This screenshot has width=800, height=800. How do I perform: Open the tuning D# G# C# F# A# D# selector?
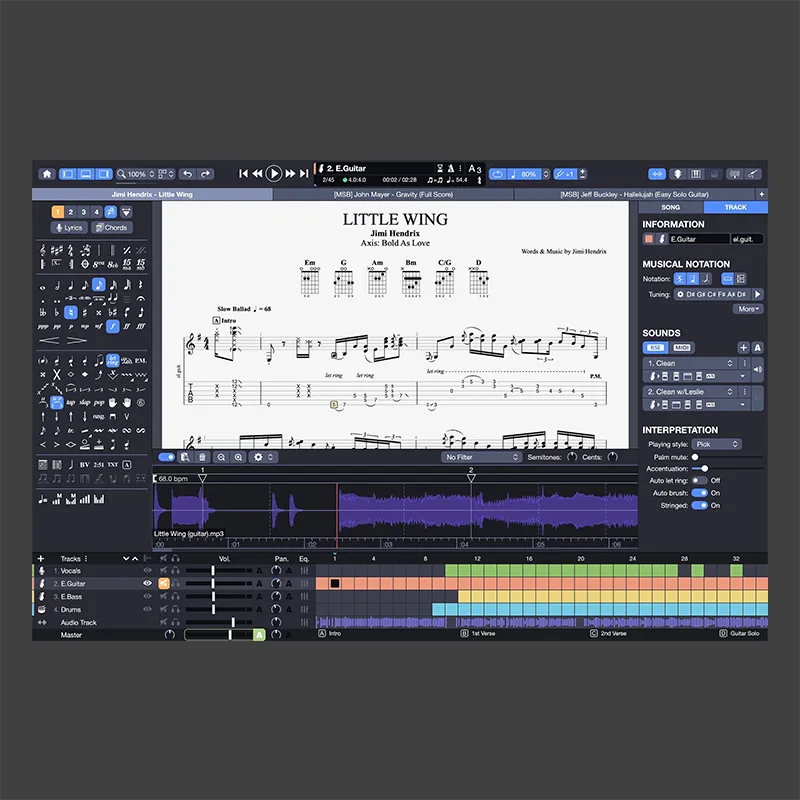712,294
